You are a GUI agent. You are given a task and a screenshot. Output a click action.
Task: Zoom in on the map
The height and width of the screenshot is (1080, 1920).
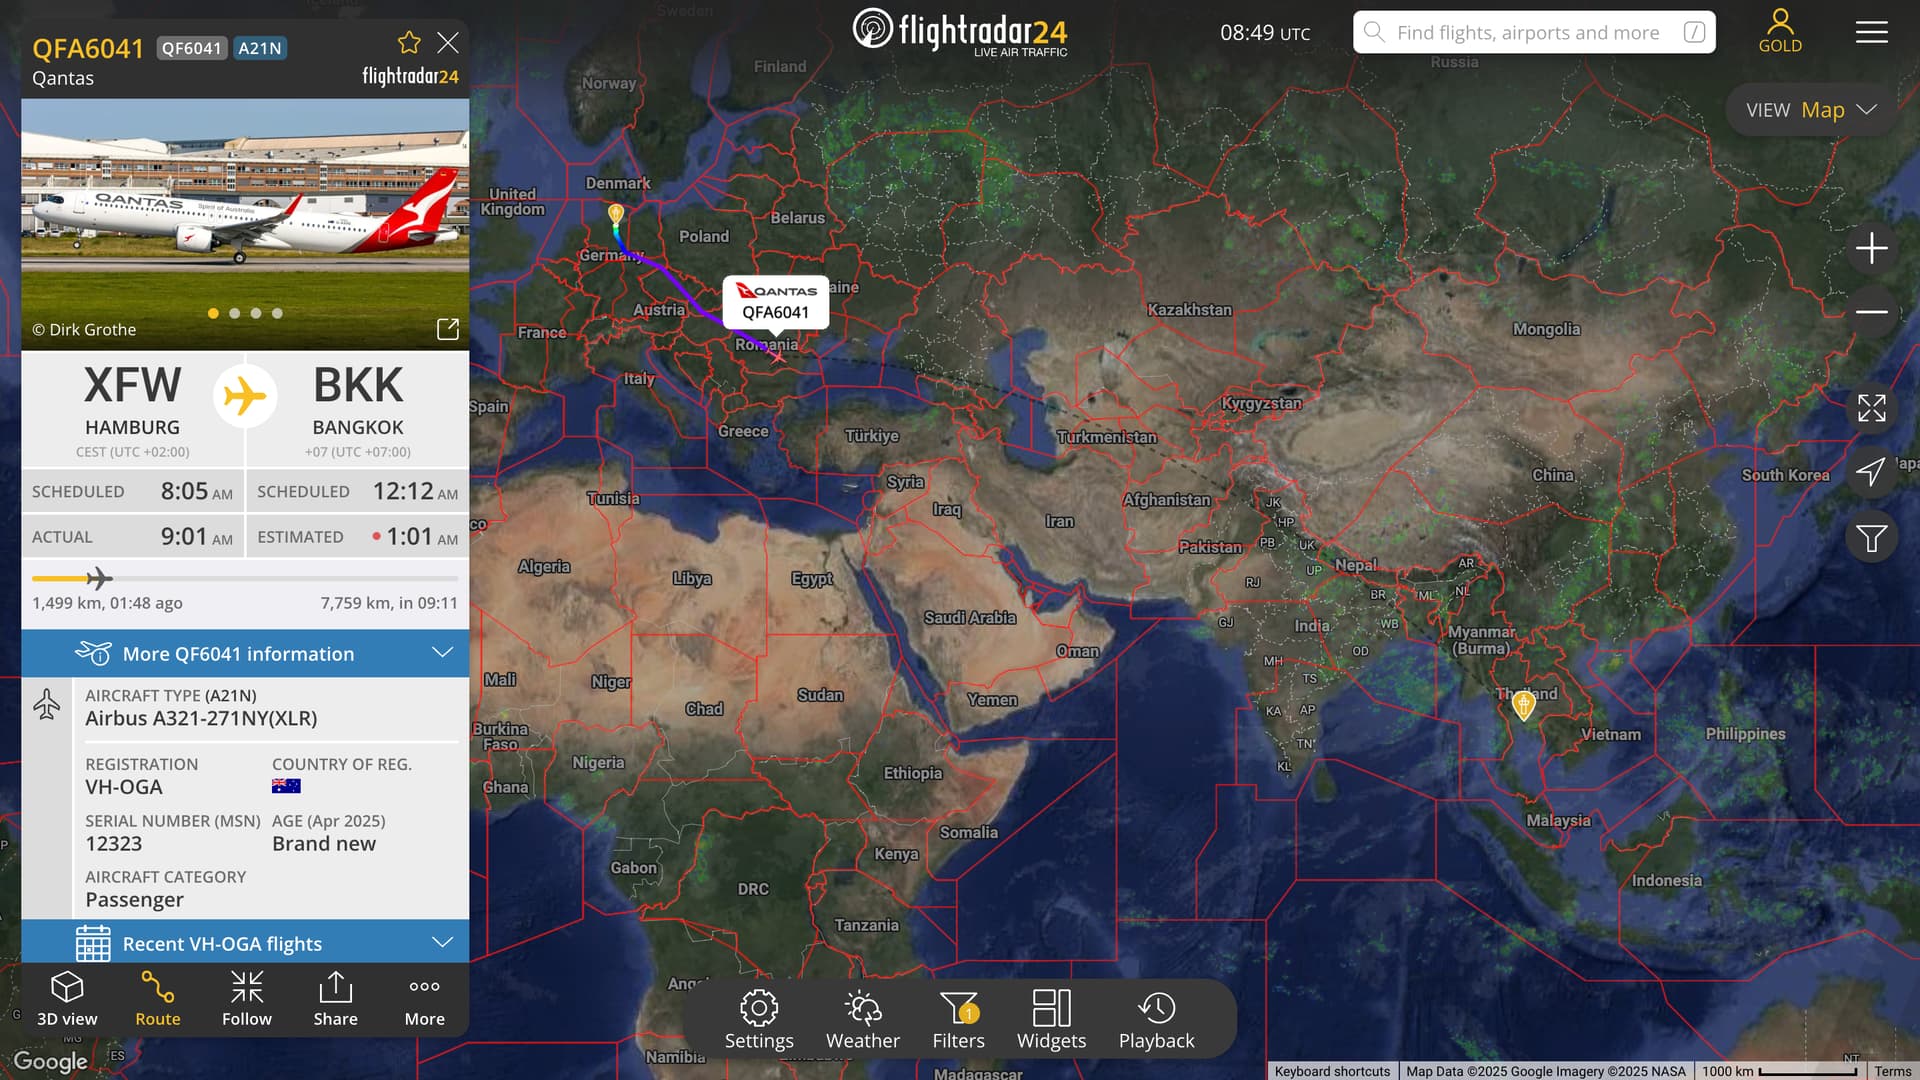1871,248
